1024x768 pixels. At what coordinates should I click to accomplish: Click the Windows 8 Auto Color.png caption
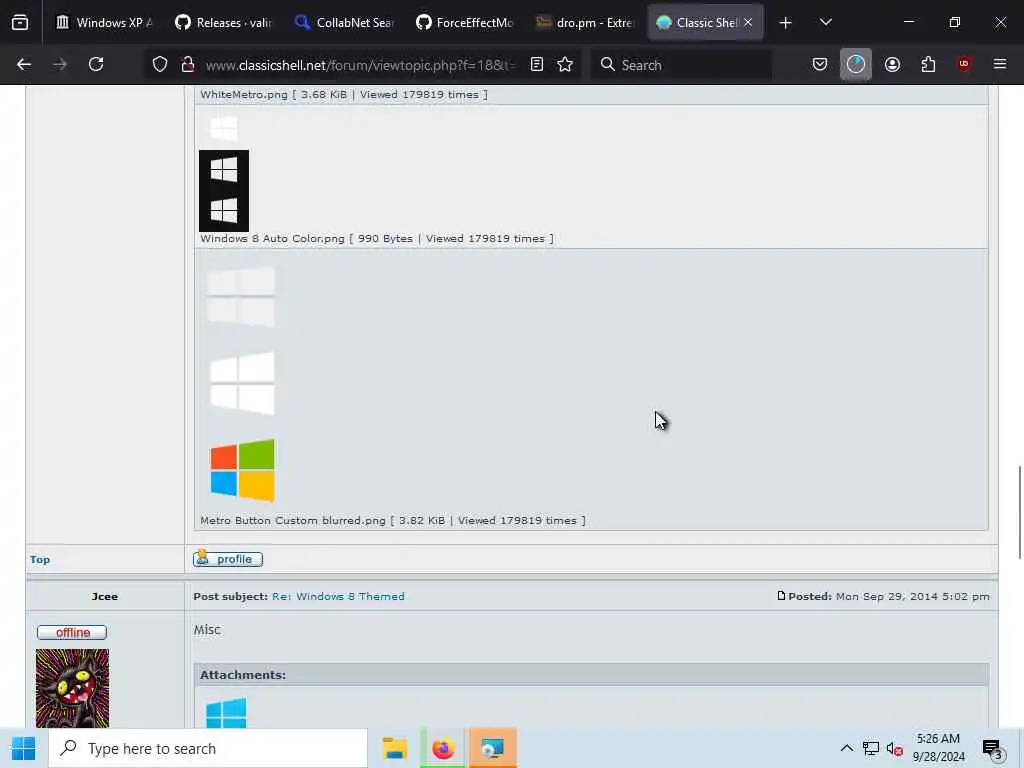pyautogui.click(x=376, y=238)
